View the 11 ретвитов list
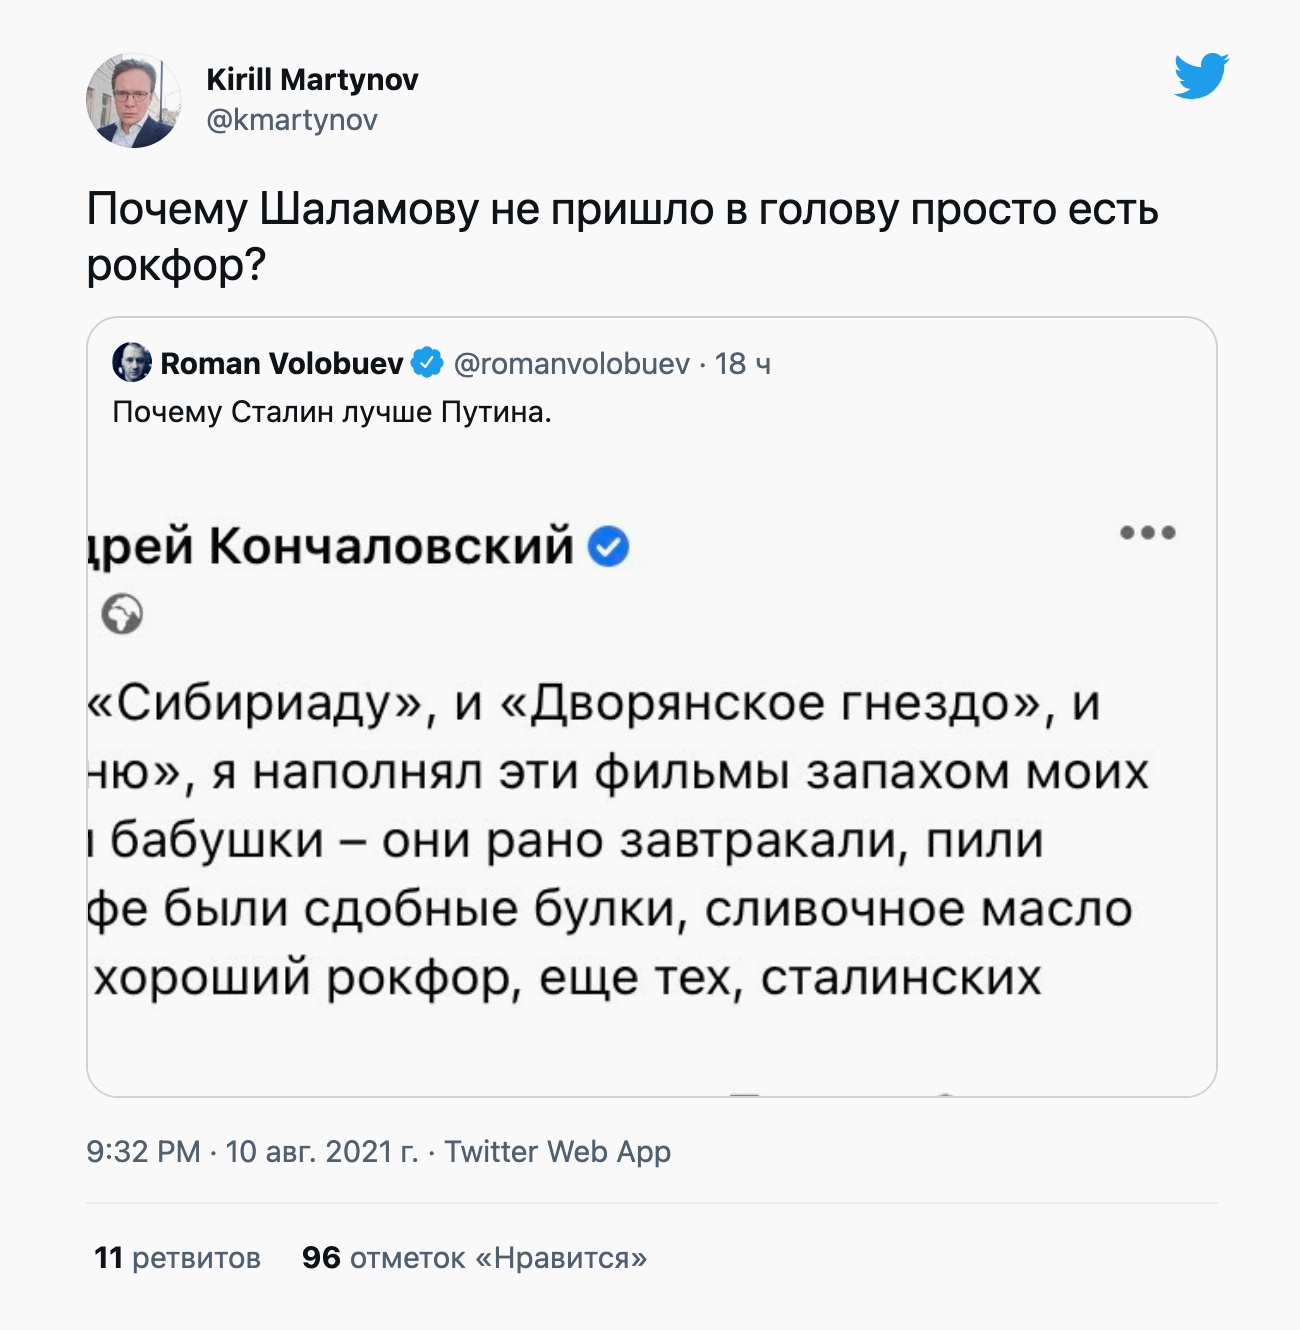Viewport: 1300px width, 1330px height. (x=177, y=1258)
